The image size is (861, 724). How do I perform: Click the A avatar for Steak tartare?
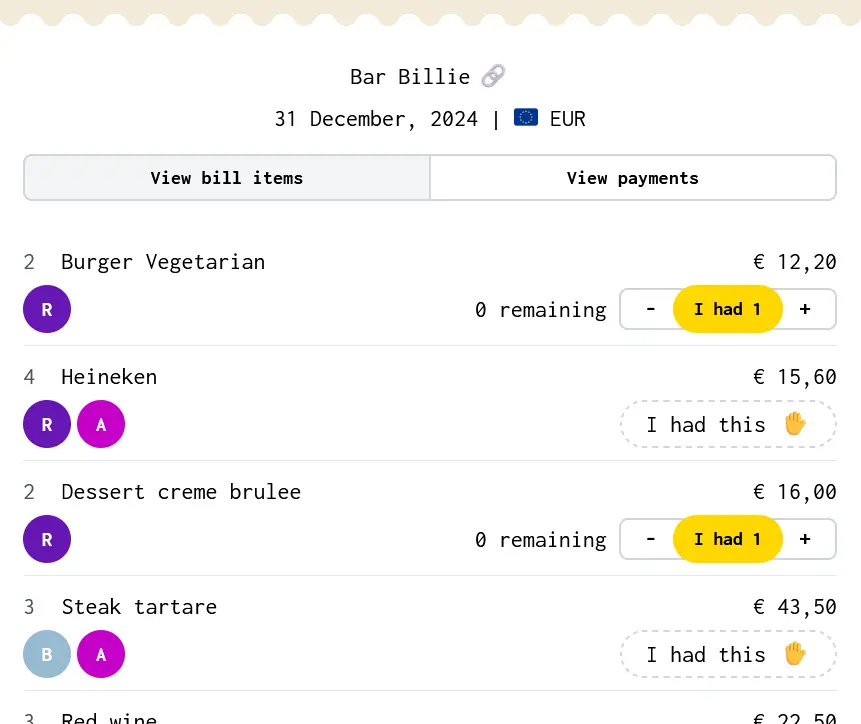coord(101,654)
